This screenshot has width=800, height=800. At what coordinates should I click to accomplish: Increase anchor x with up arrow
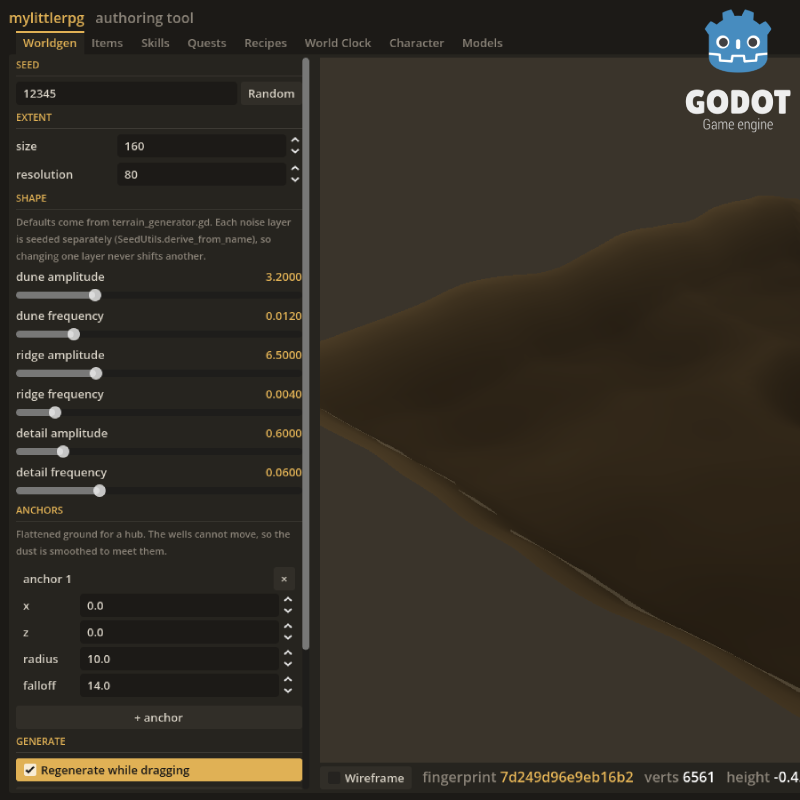288,600
